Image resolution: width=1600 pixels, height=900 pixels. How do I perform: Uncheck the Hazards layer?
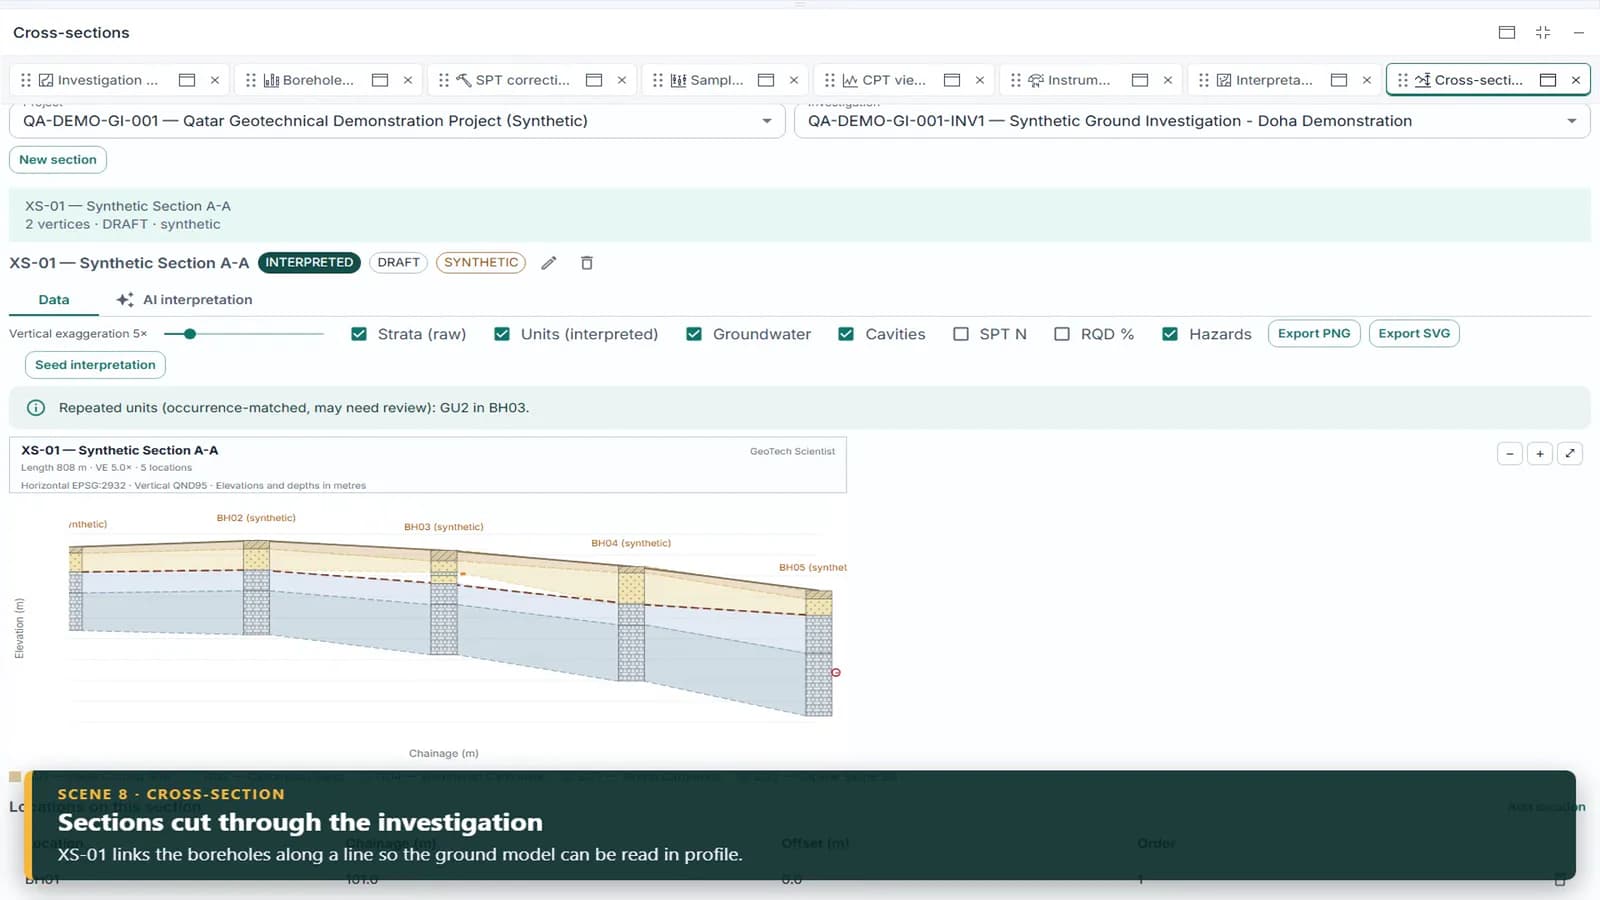[x=1170, y=334]
